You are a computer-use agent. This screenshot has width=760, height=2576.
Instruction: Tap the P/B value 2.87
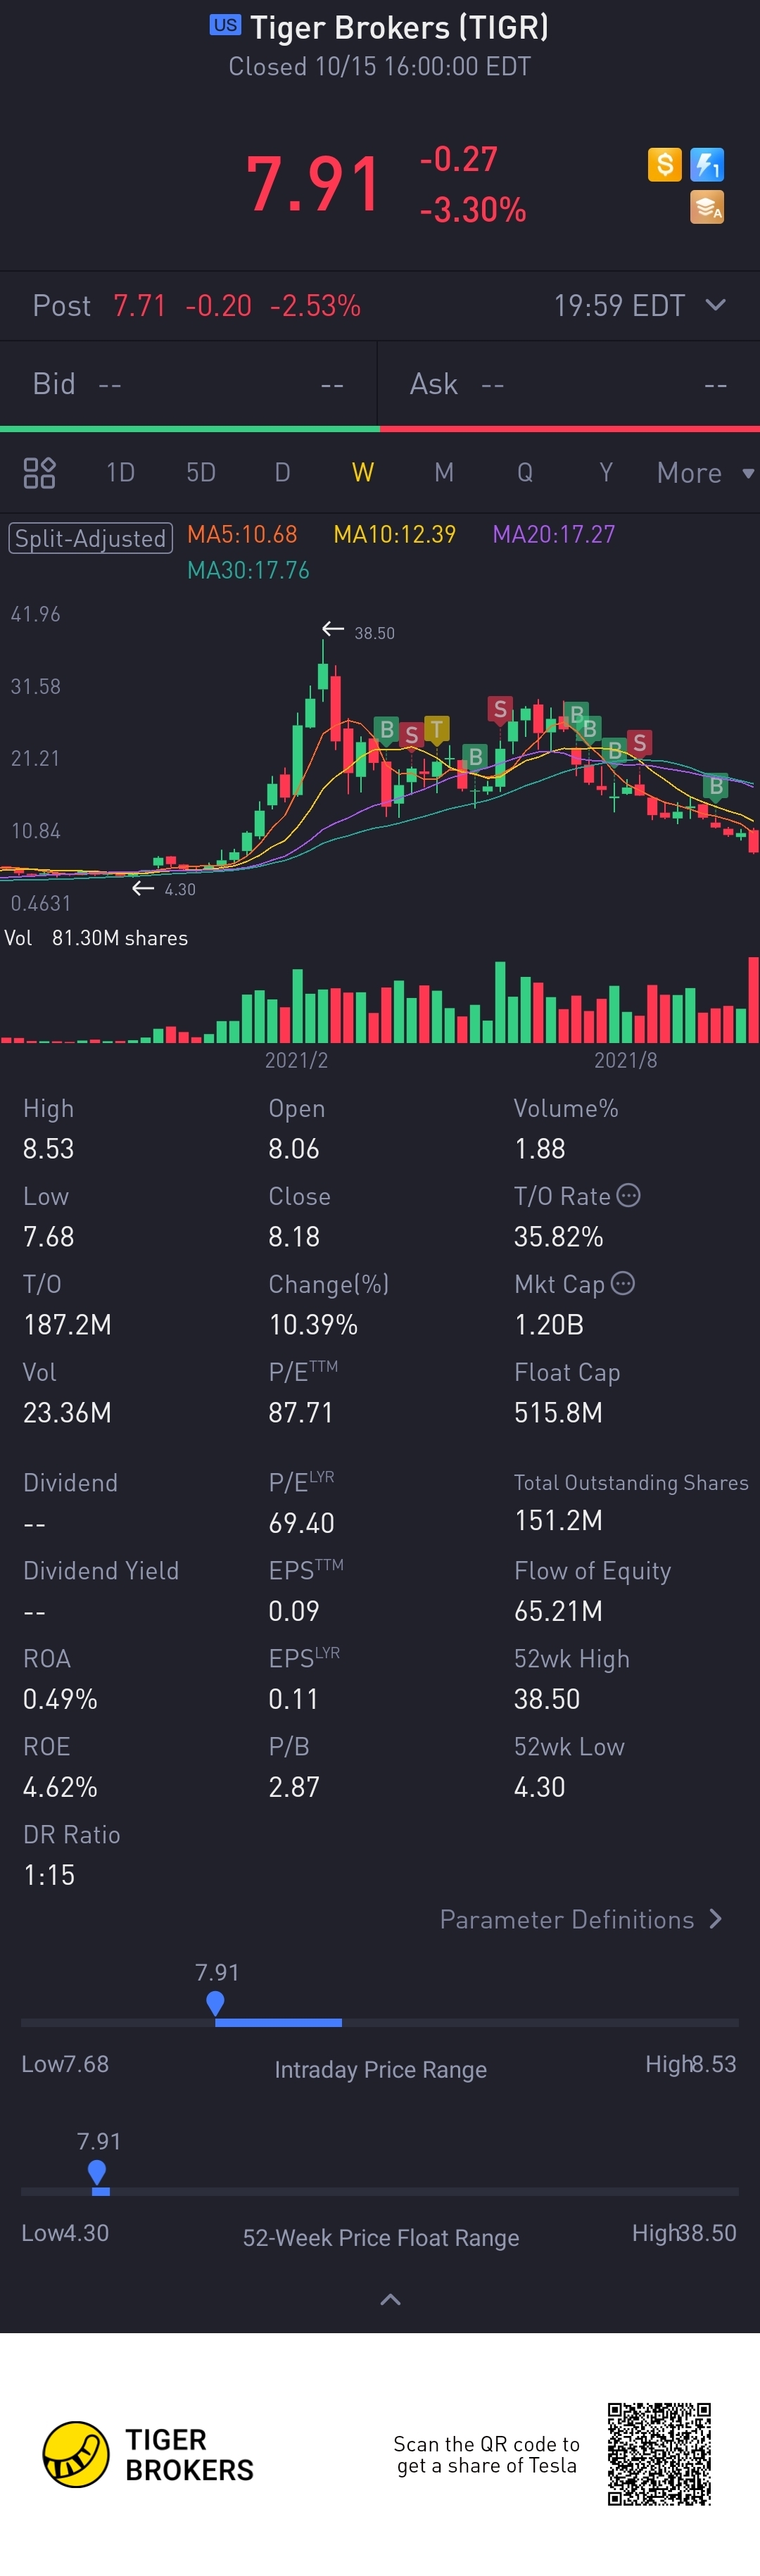294,1787
